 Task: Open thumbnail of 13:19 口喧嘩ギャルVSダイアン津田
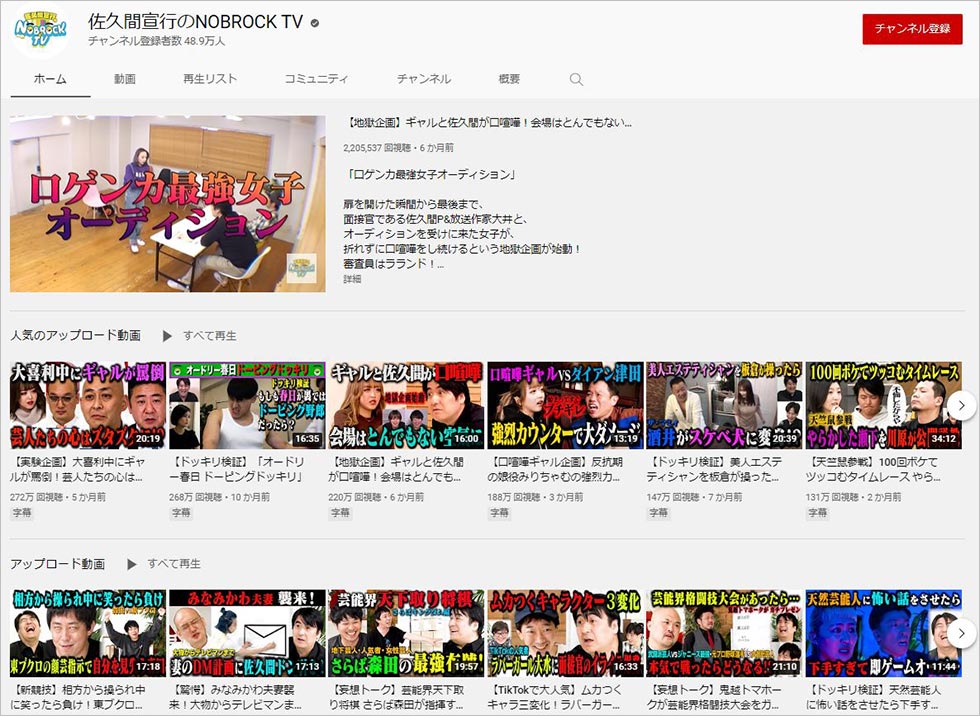pyautogui.click(x=566, y=405)
